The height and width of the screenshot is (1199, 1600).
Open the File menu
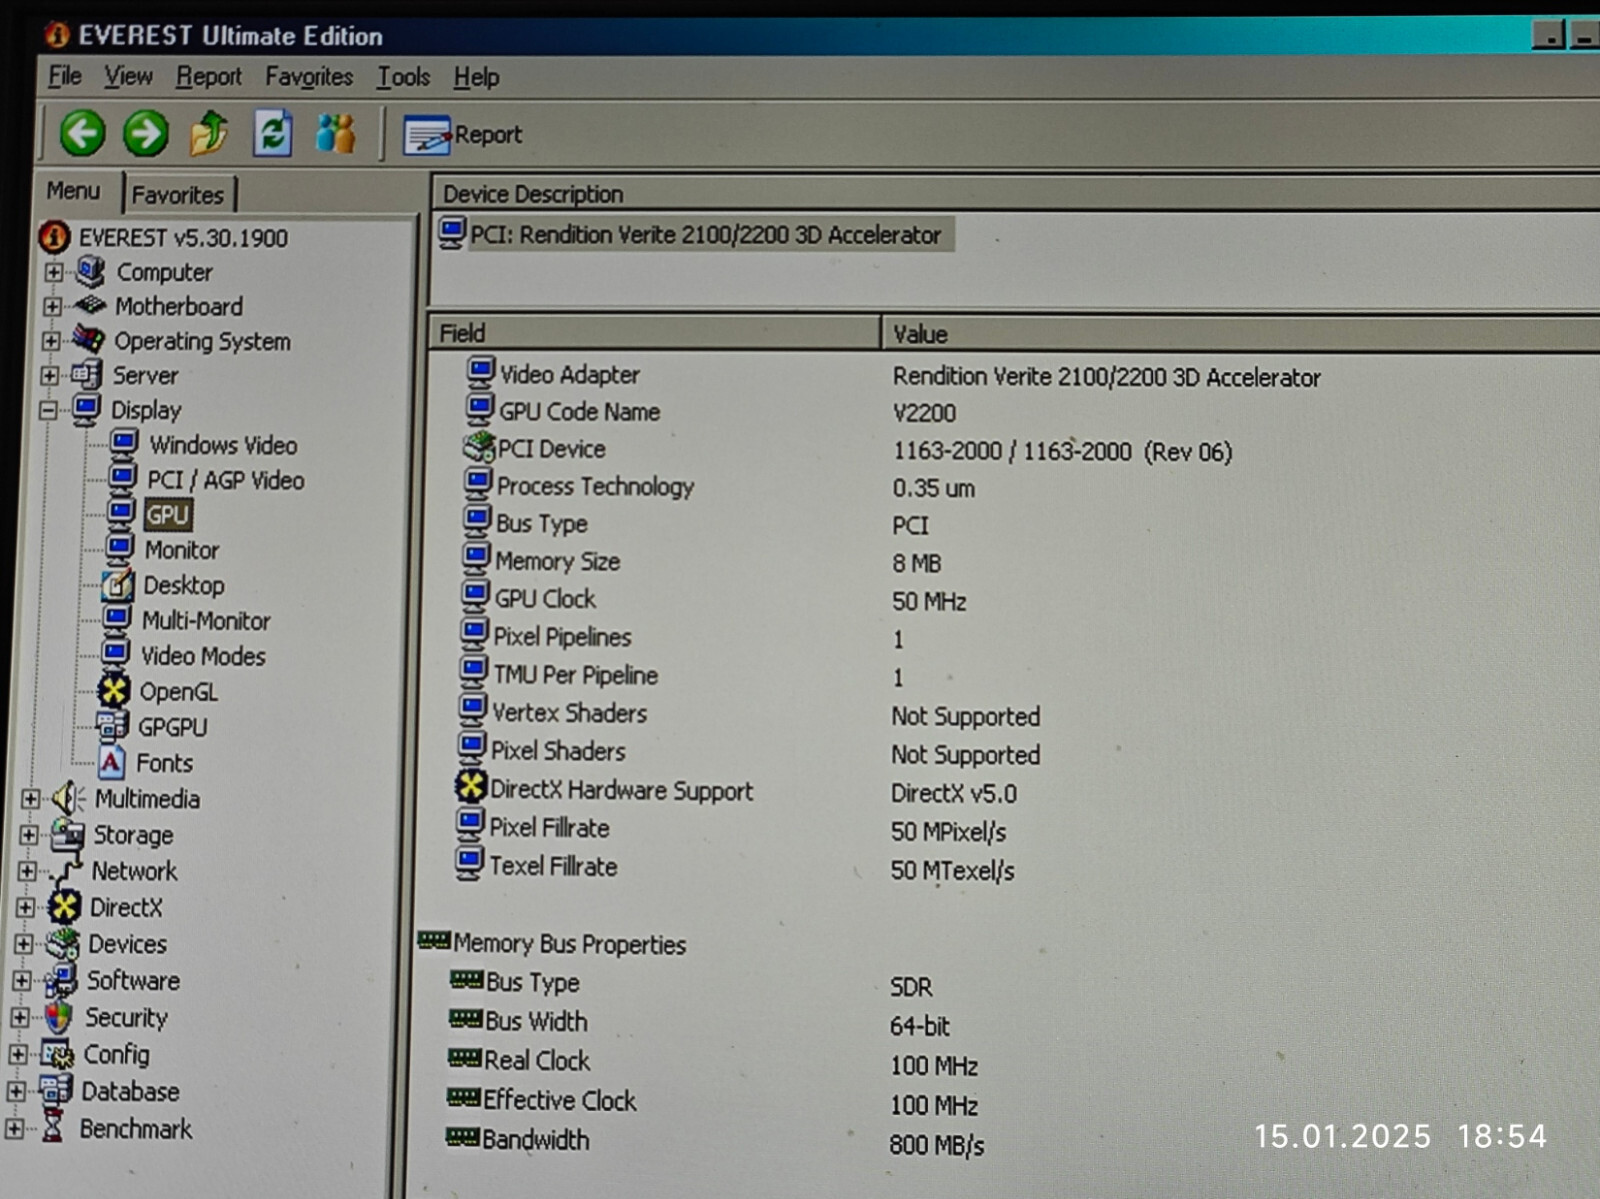[x=65, y=76]
